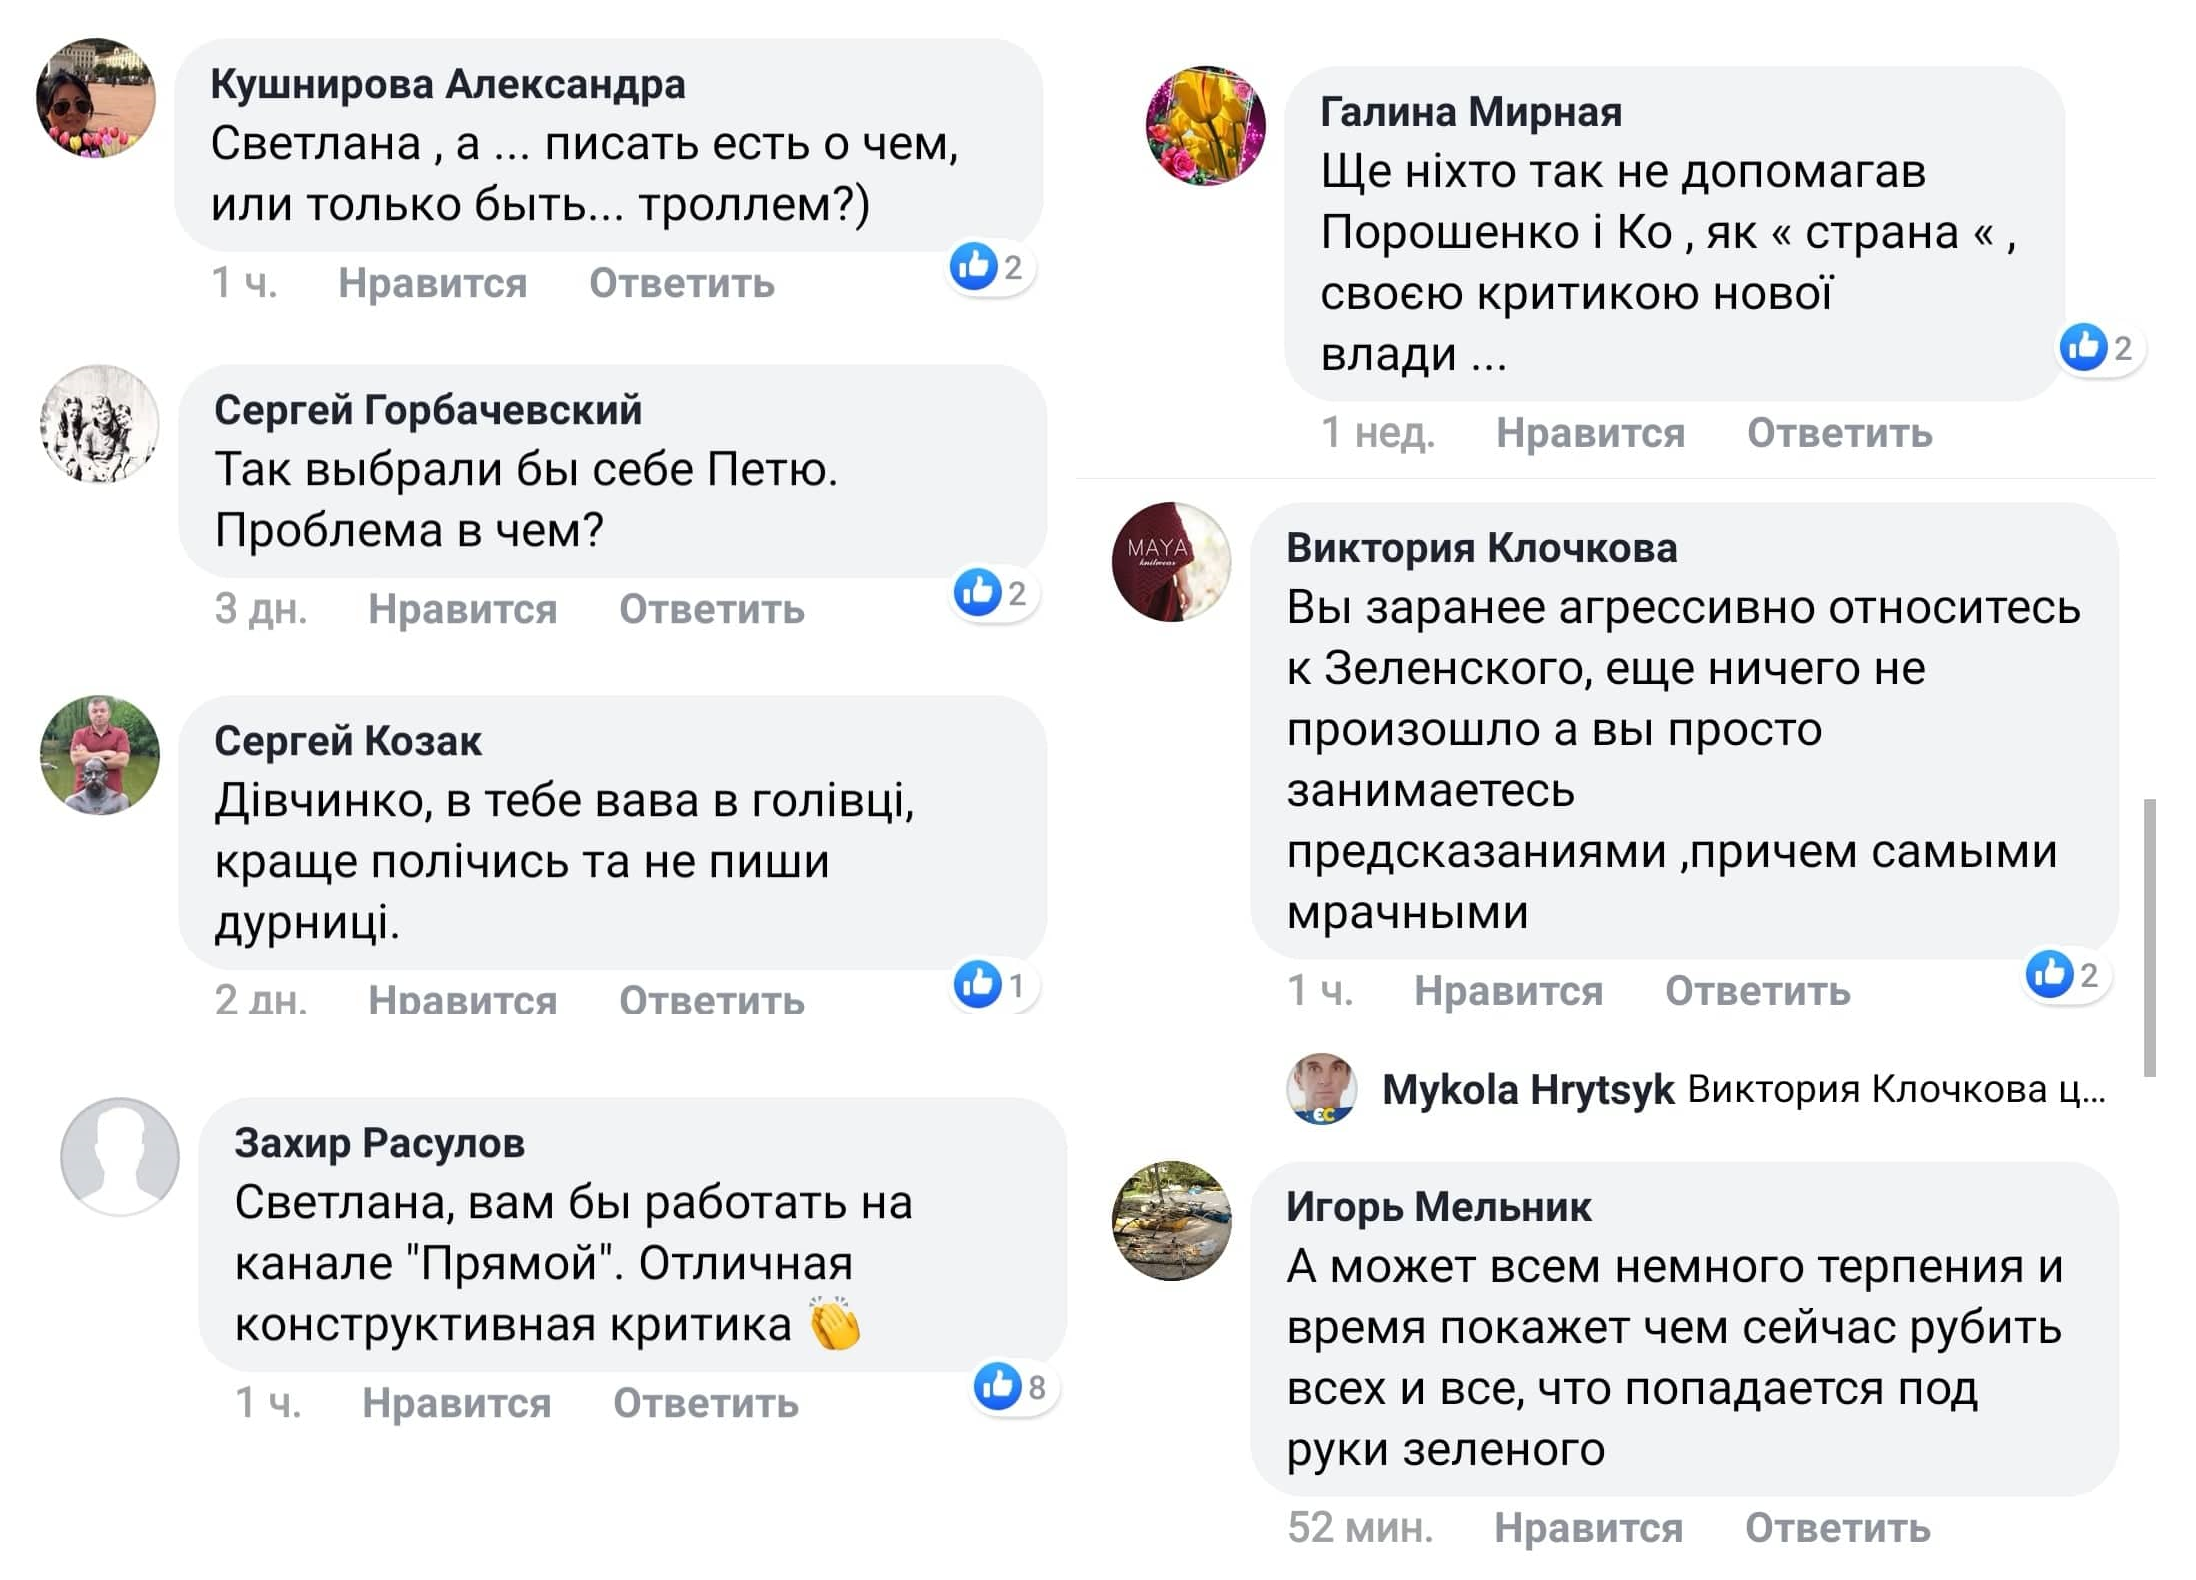Open Виктория Клочкова's MAYA avatar
This screenshot has width=2196, height=1580.
click(1171, 562)
